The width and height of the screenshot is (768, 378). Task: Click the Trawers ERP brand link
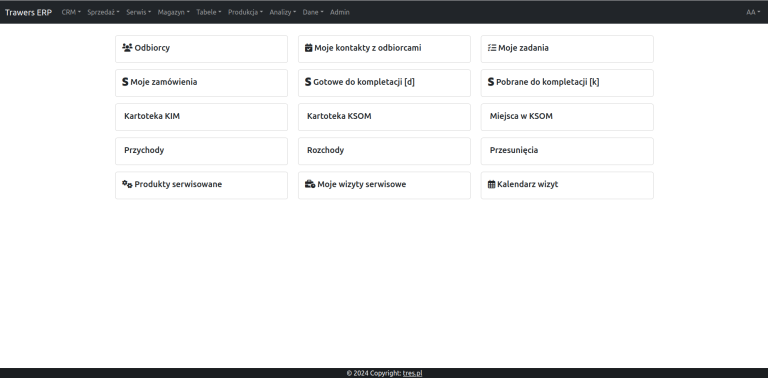pyautogui.click(x=28, y=12)
